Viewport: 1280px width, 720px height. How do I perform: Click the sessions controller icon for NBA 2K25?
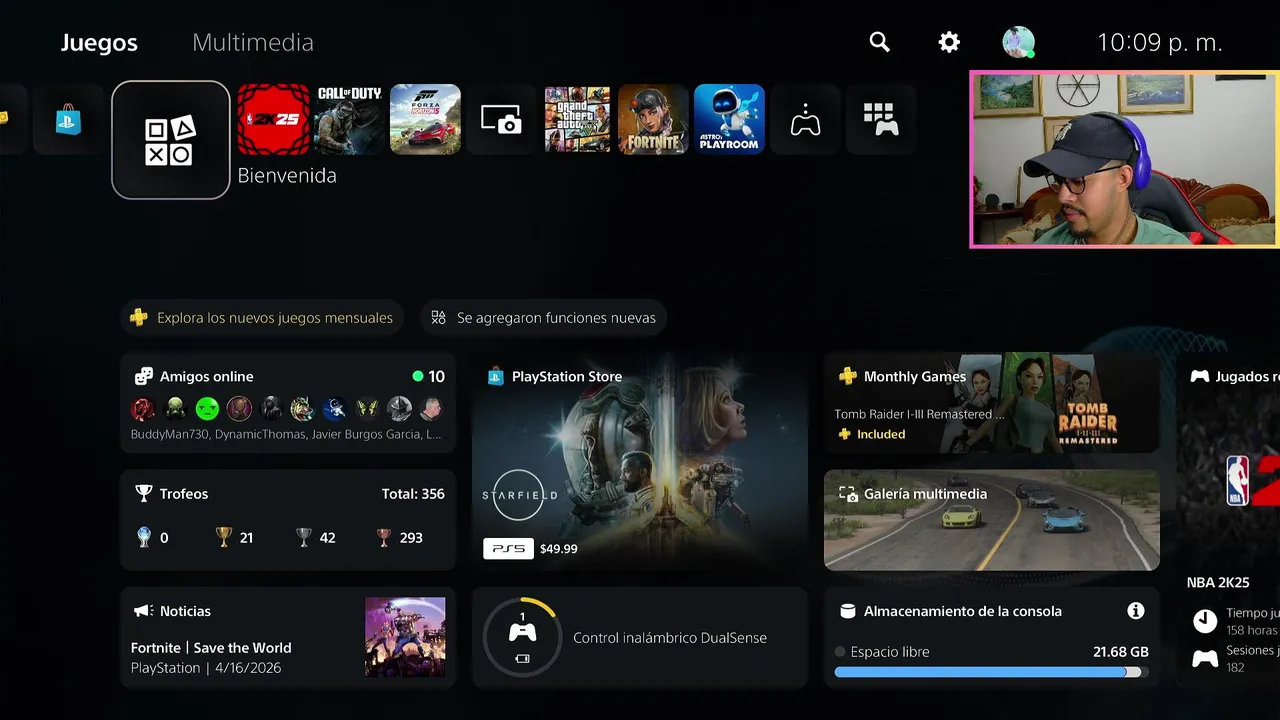[x=1205, y=658]
